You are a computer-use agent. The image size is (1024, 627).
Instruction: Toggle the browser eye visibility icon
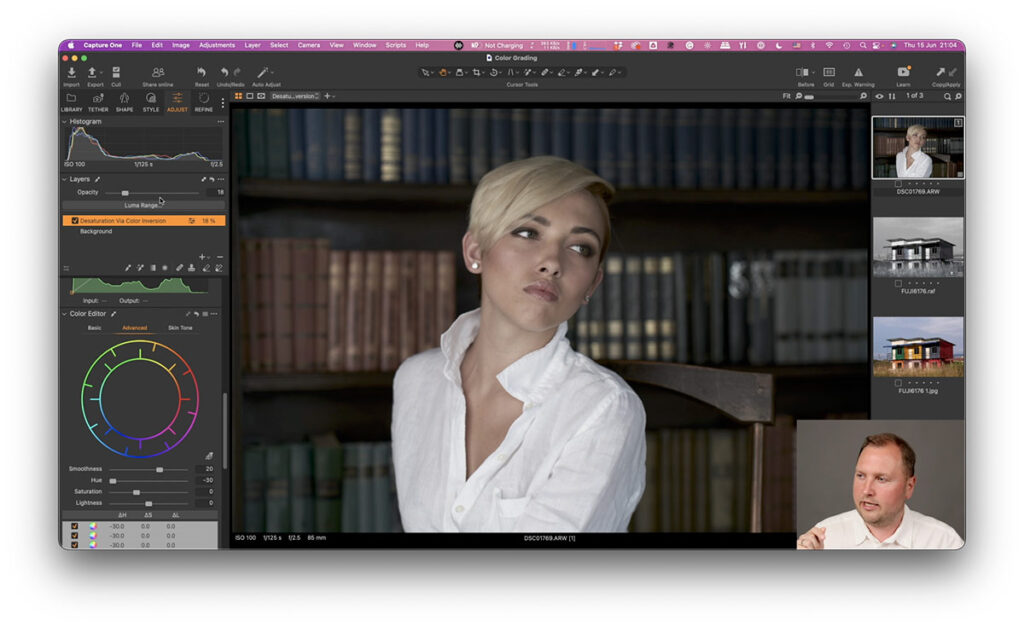pos(879,97)
